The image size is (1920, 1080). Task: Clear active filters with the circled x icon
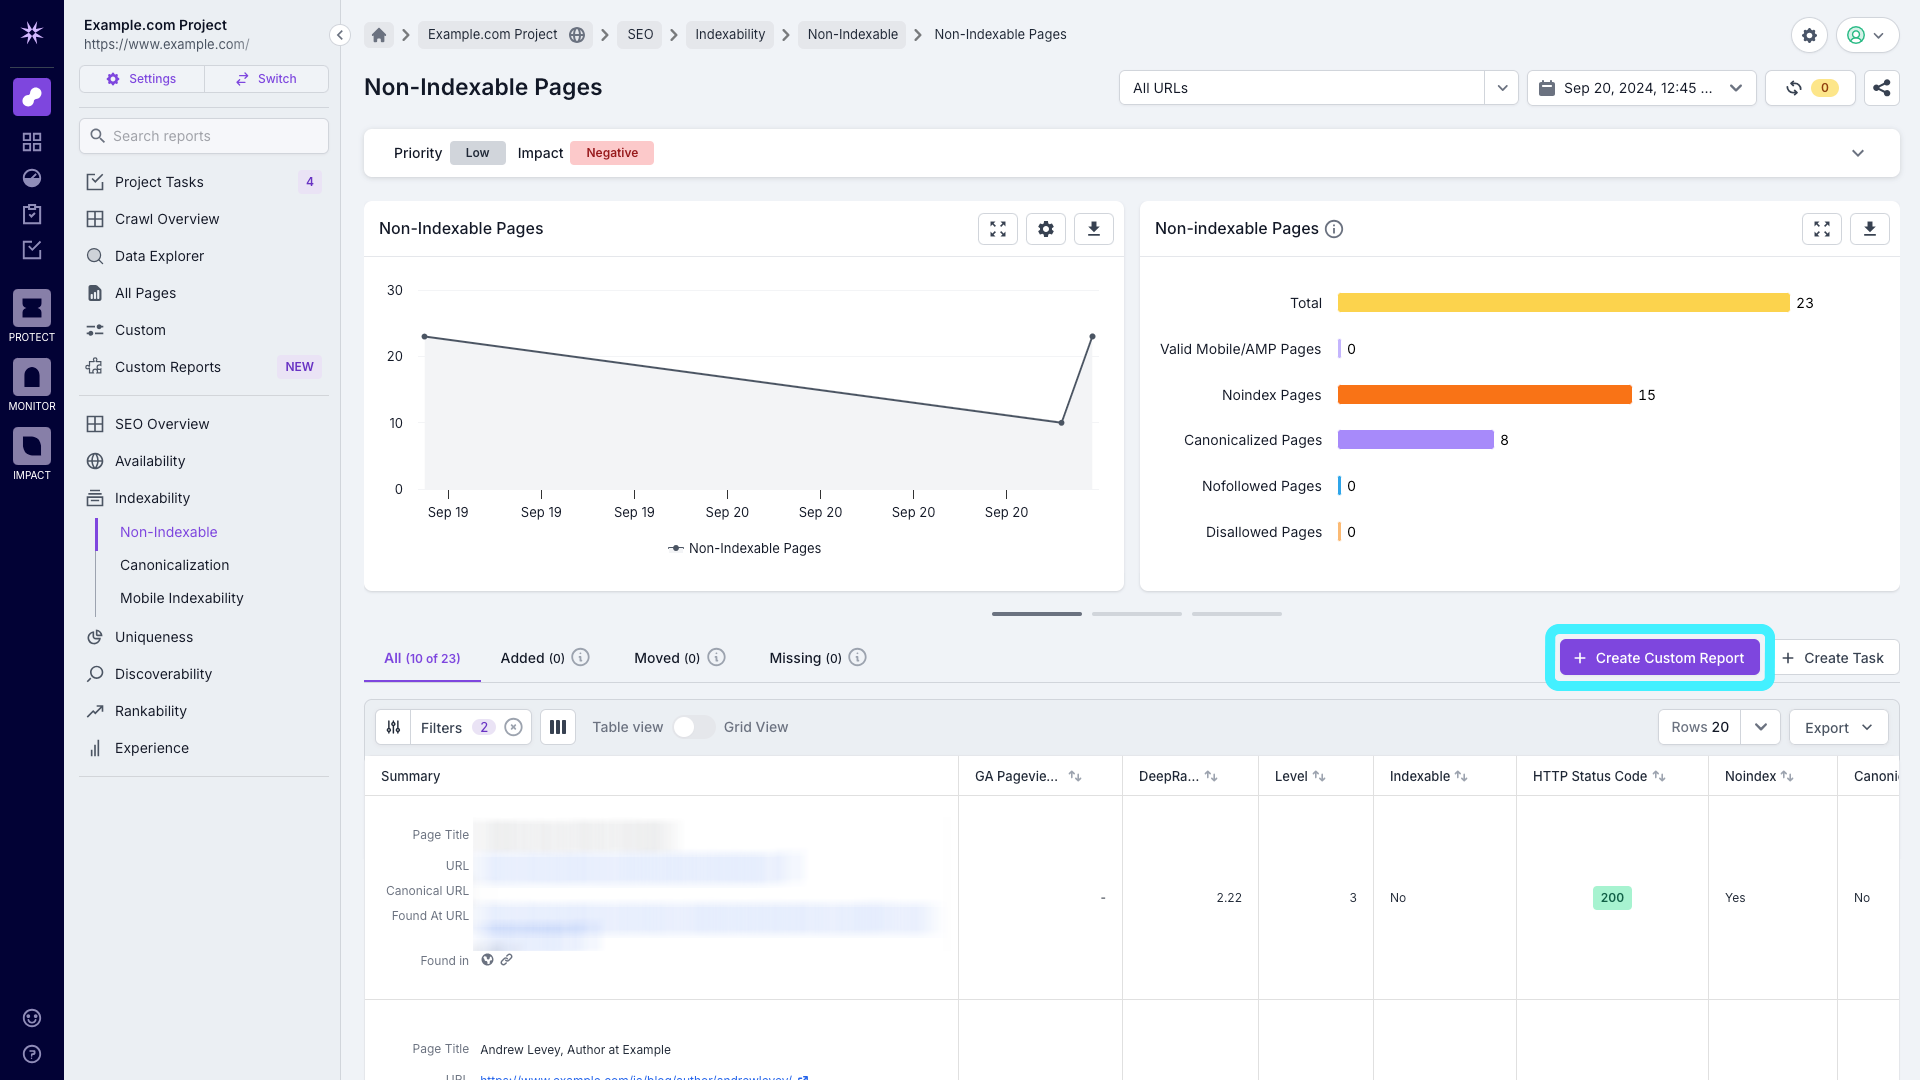(513, 727)
